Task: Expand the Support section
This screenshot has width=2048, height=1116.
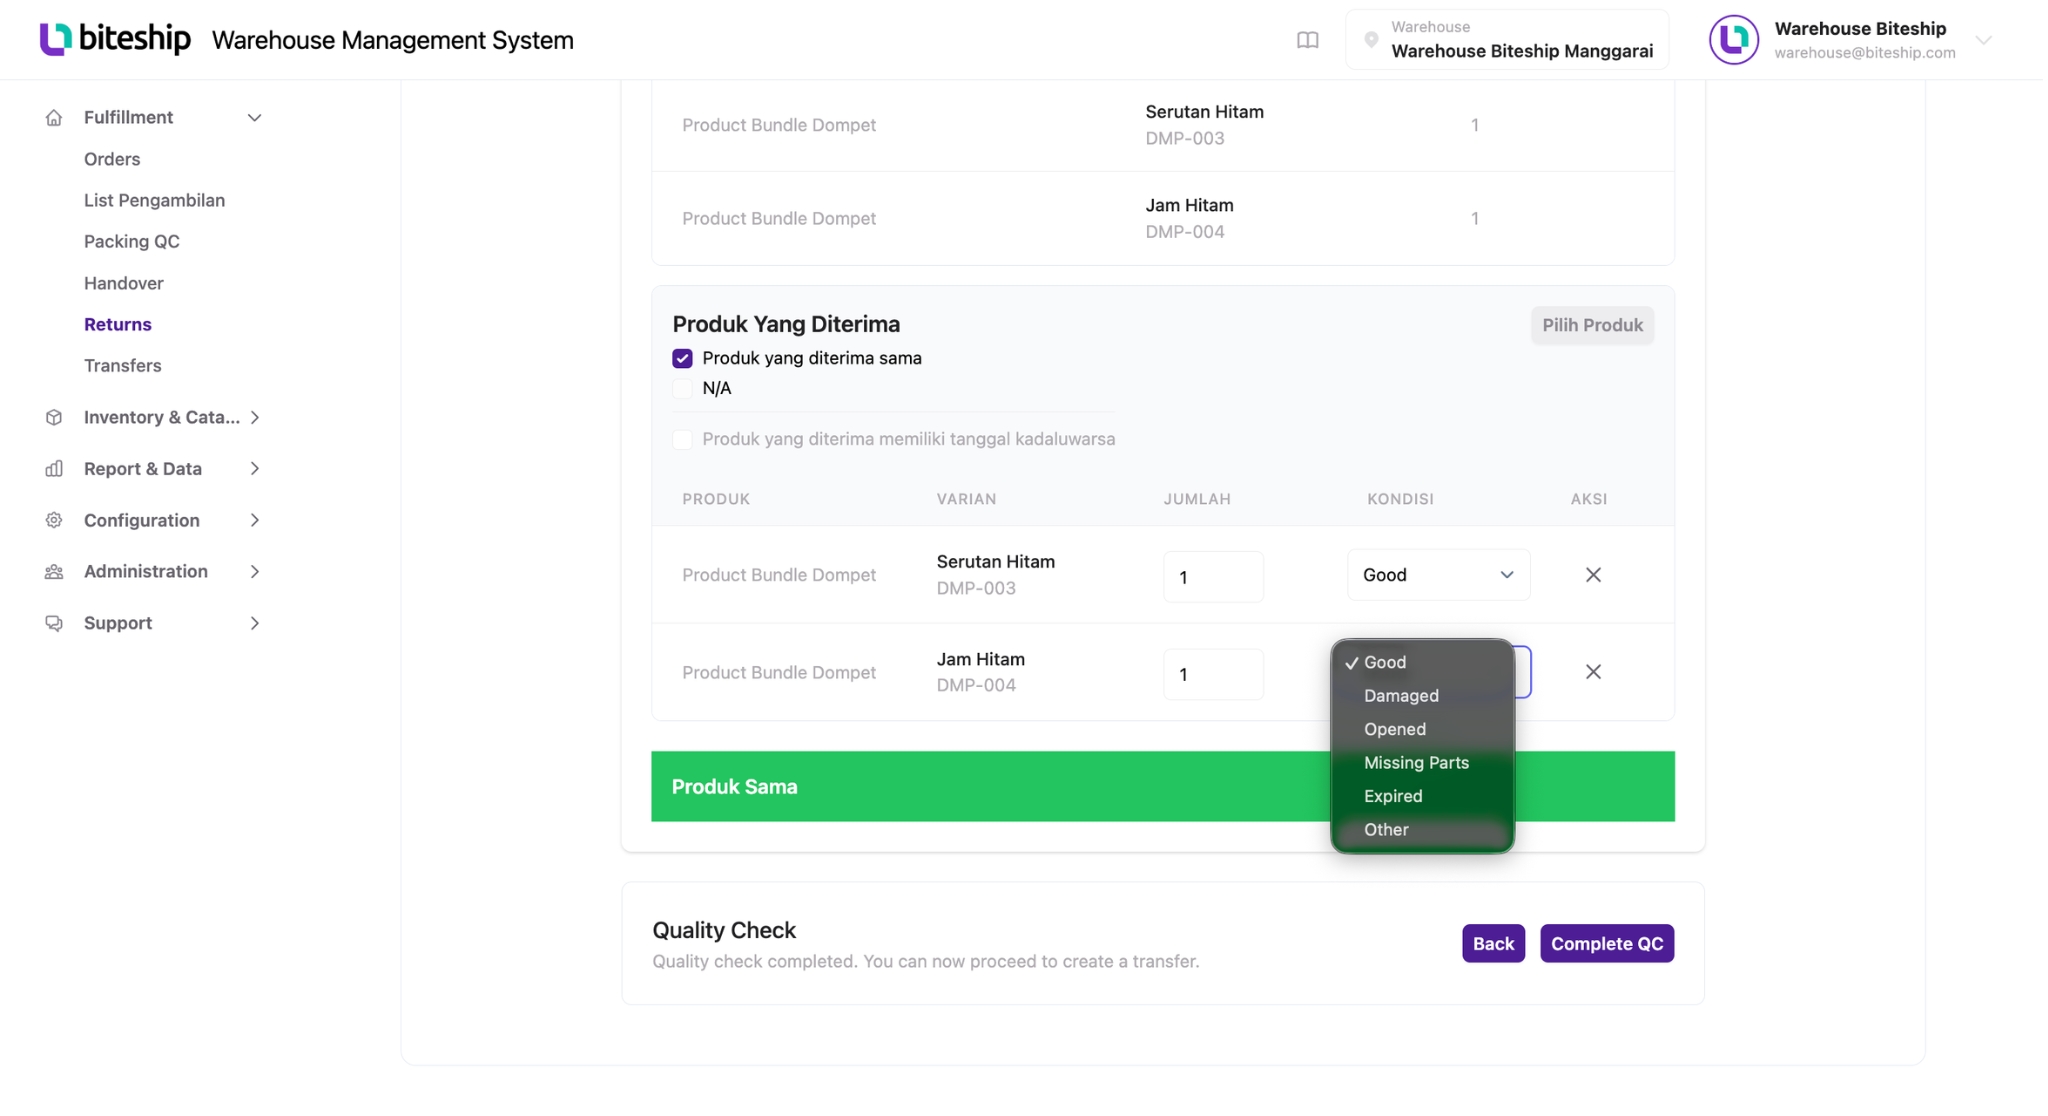Action: pos(254,623)
